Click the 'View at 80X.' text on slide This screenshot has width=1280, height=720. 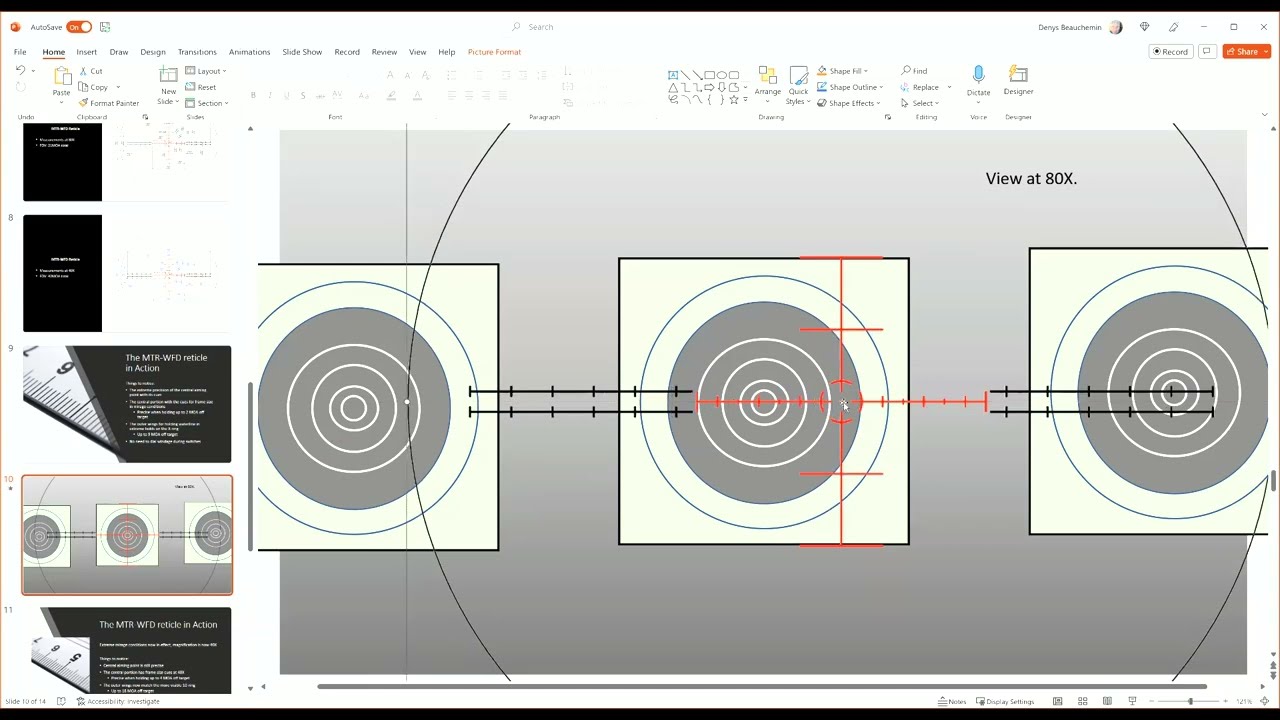[1031, 178]
